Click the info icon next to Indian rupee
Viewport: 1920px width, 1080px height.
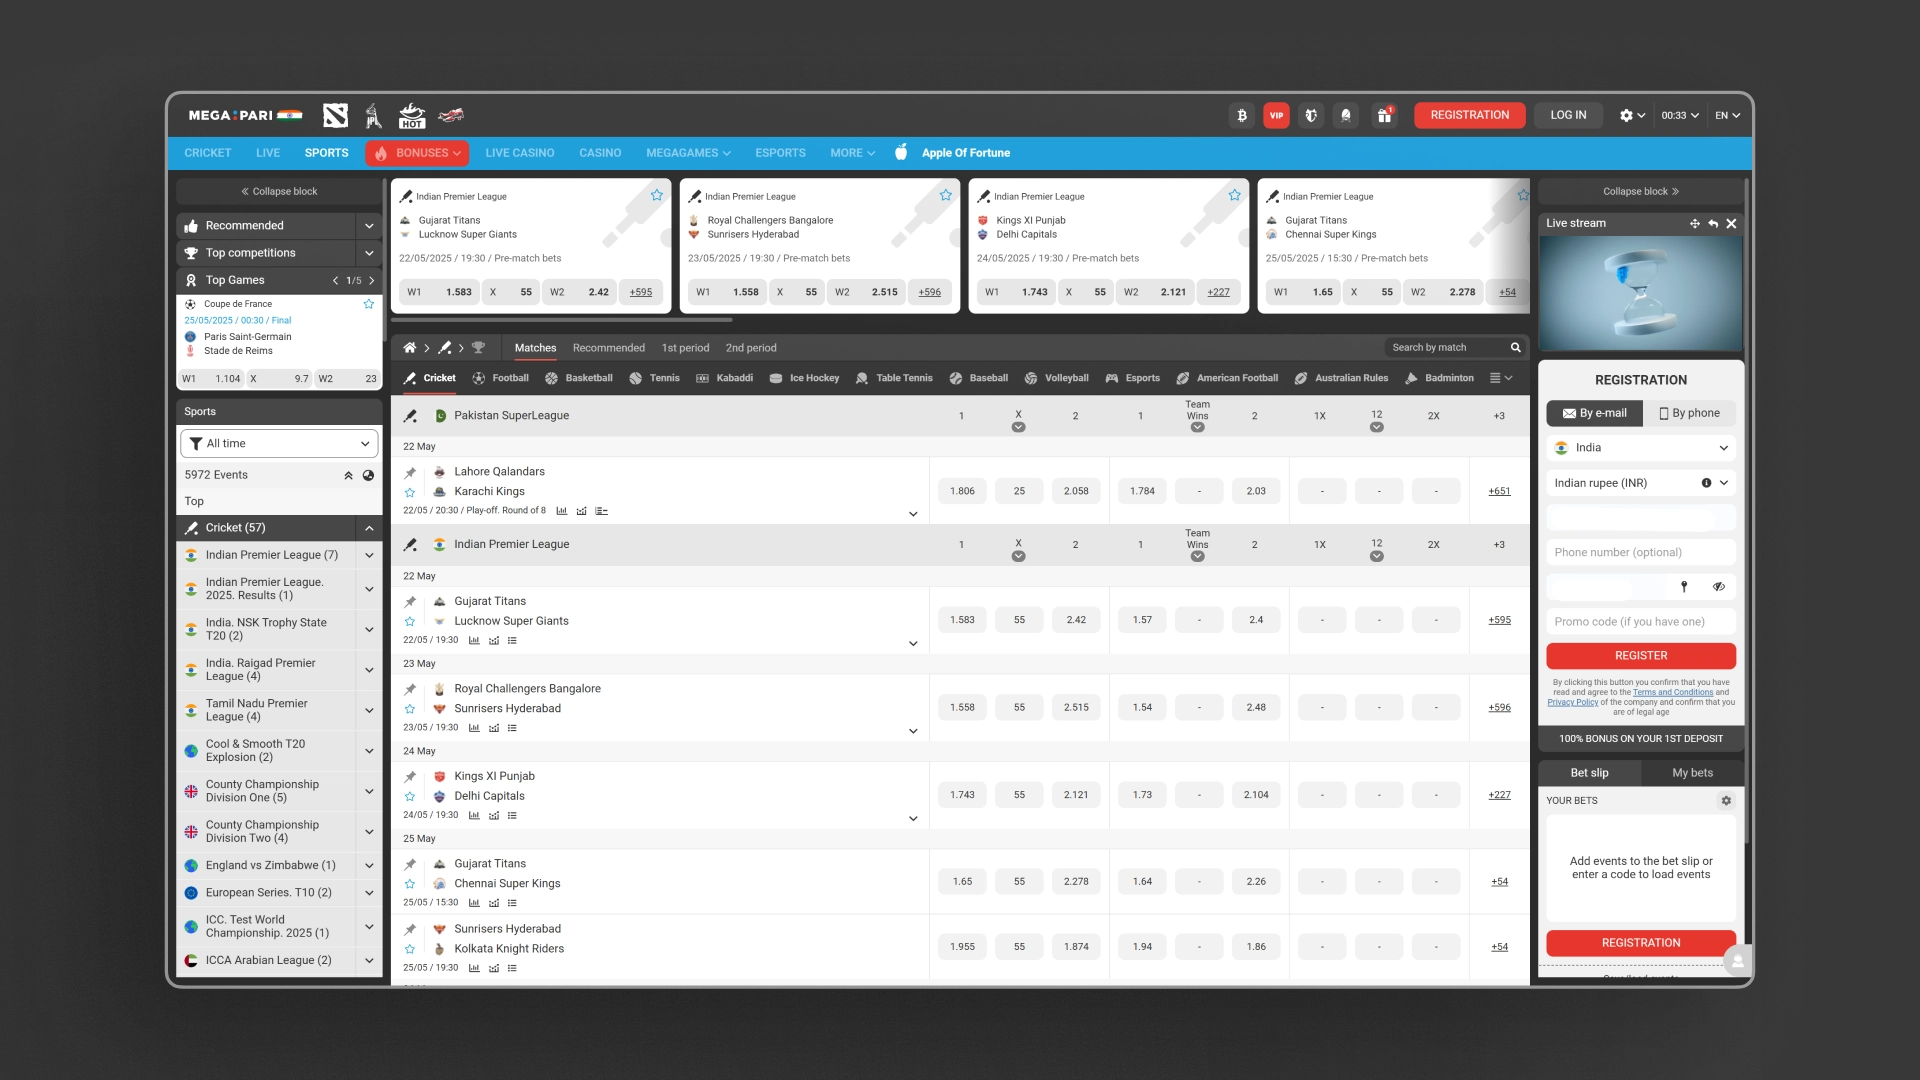(x=1706, y=483)
